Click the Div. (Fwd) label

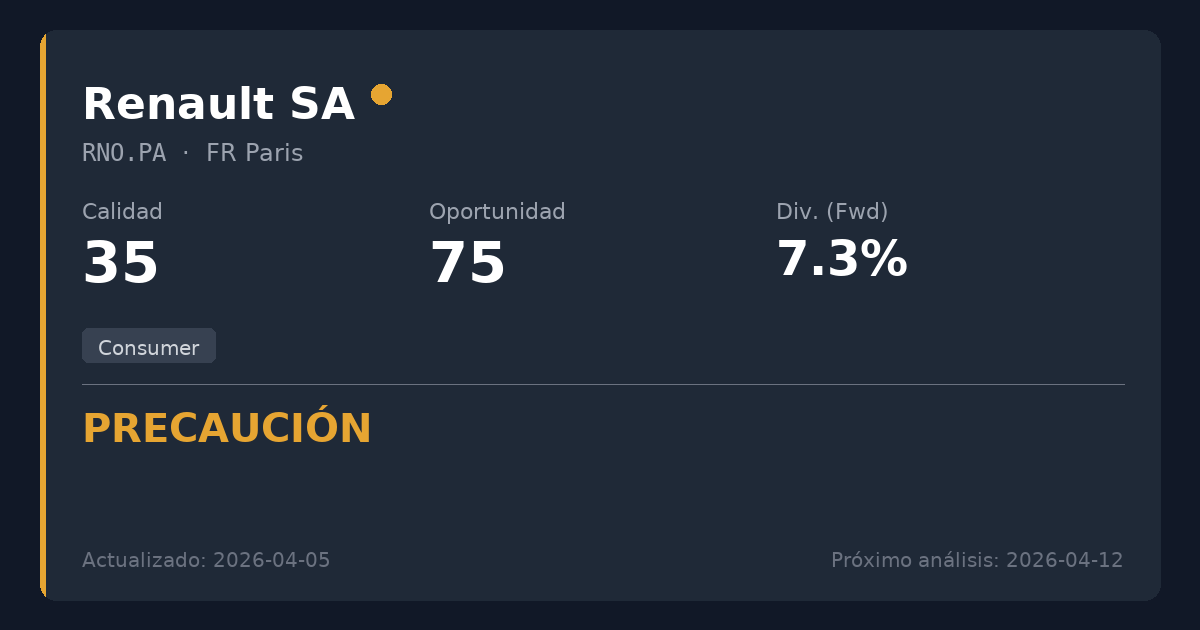832,212
